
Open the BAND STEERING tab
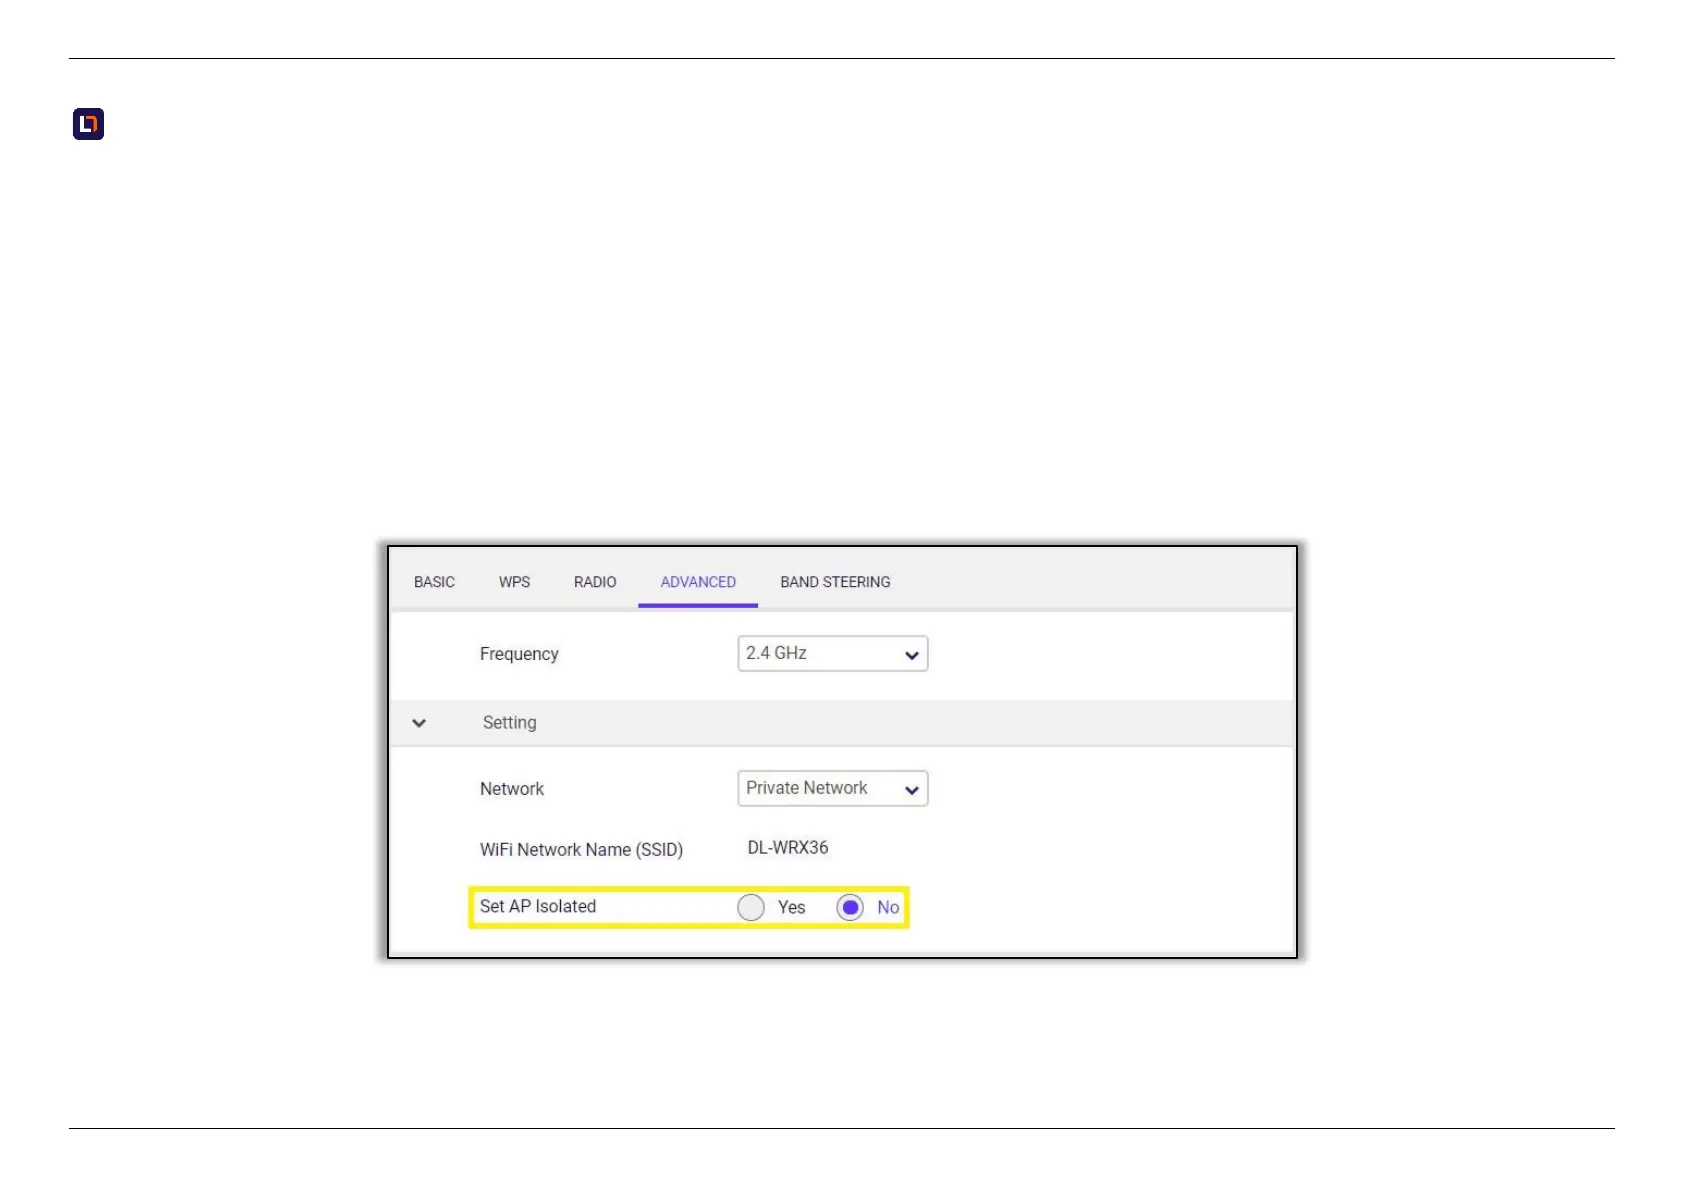coord(835,582)
